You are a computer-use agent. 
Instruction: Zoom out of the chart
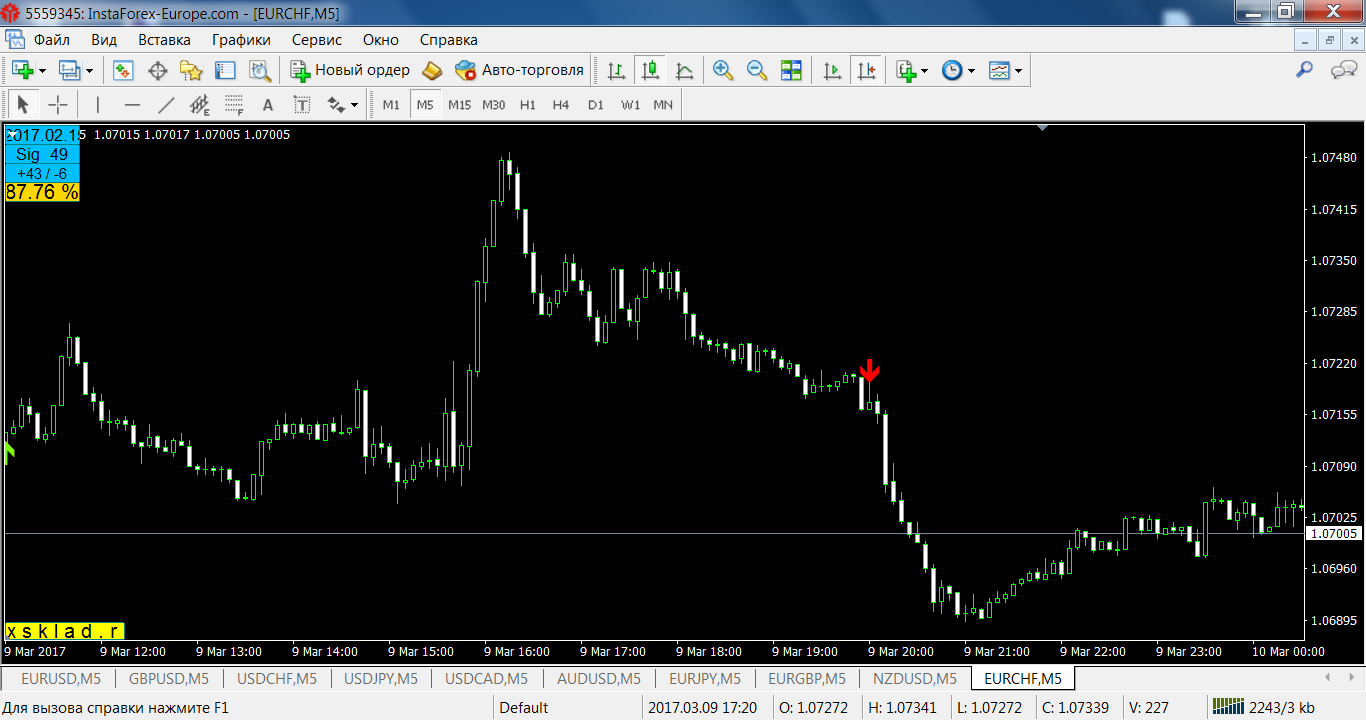point(757,70)
